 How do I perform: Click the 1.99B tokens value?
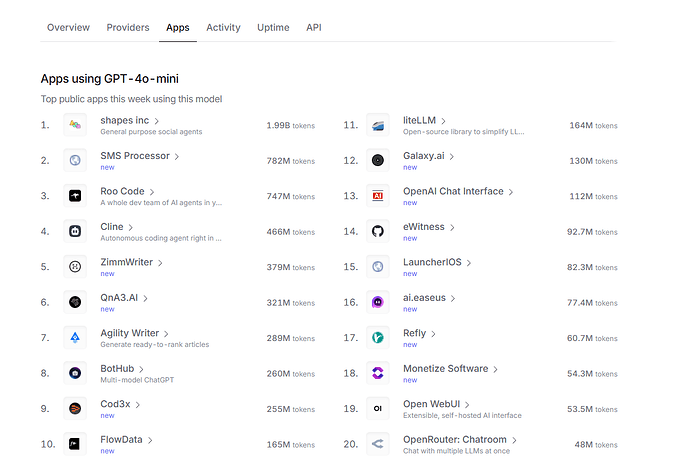tap(290, 125)
